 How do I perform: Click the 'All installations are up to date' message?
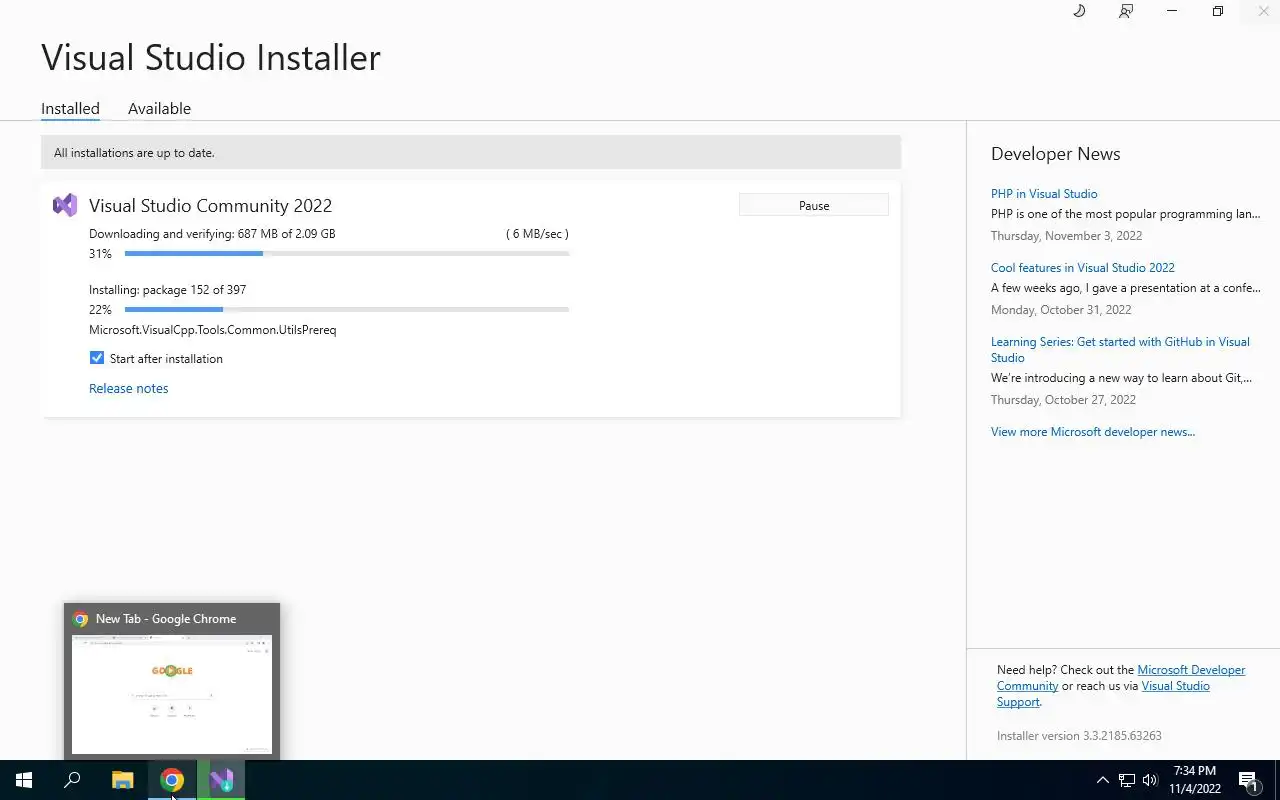pos(134,153)
